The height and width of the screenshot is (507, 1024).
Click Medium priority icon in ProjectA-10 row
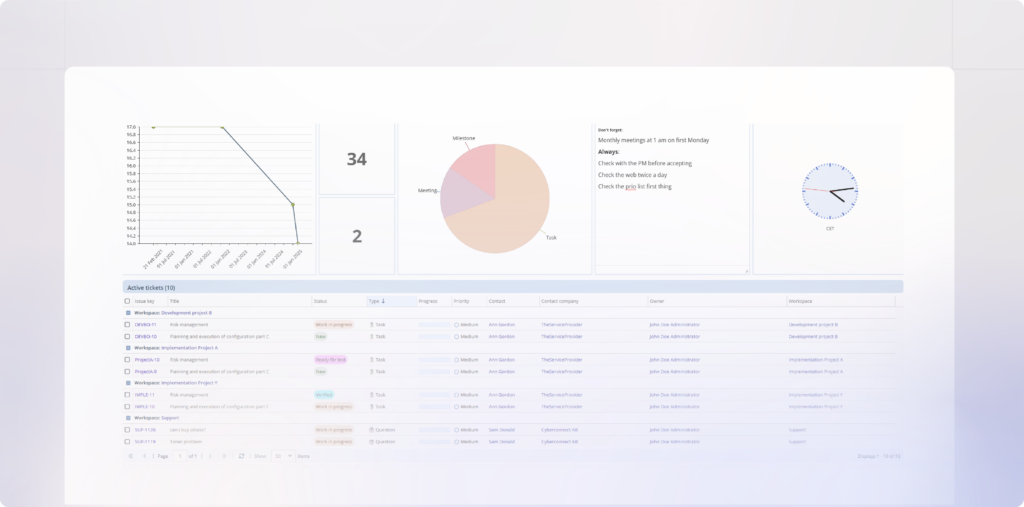tap(456, 360)
